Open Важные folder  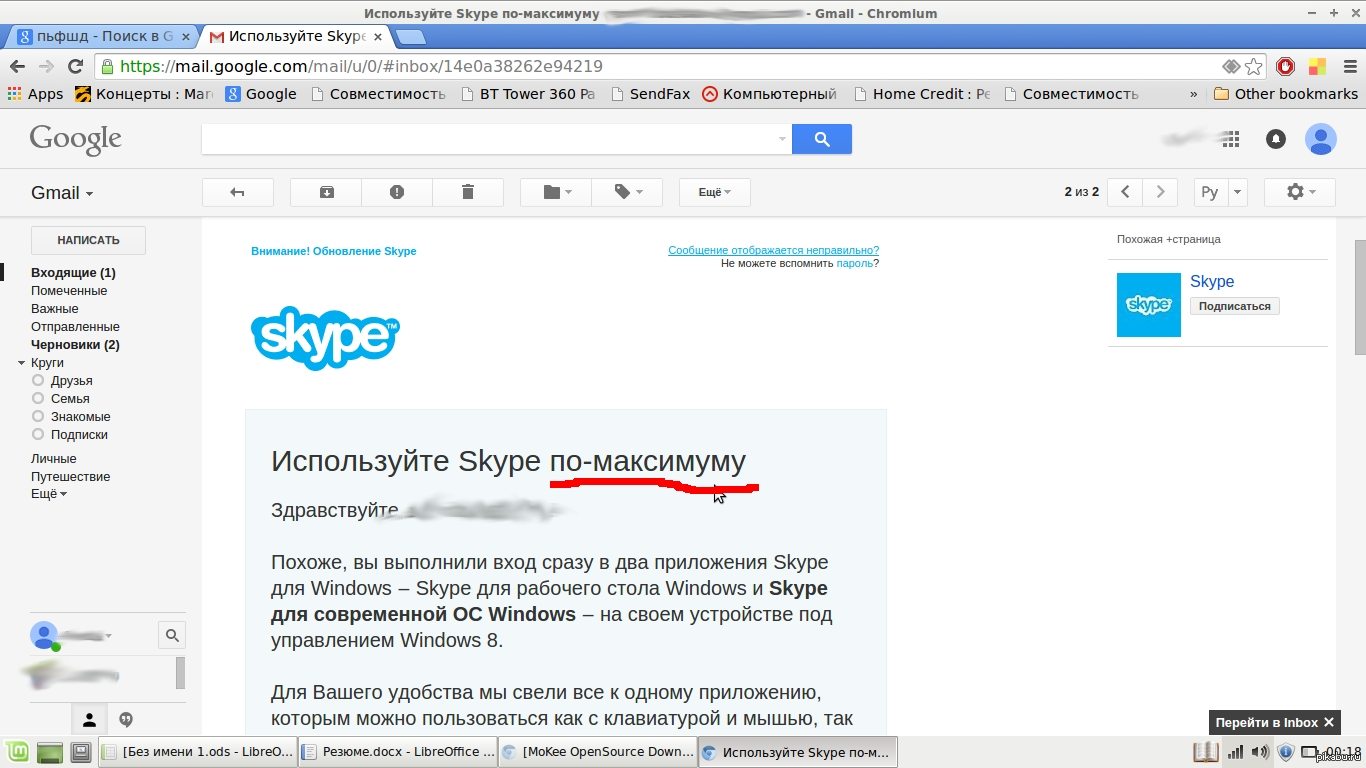(x=54, y=308)
